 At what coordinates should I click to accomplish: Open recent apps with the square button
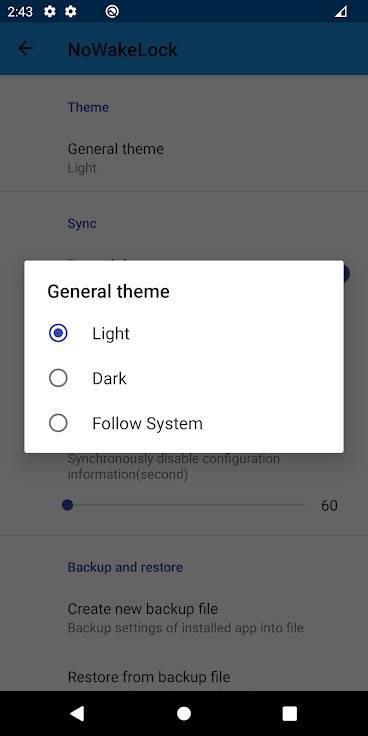[x=290, y=713]
